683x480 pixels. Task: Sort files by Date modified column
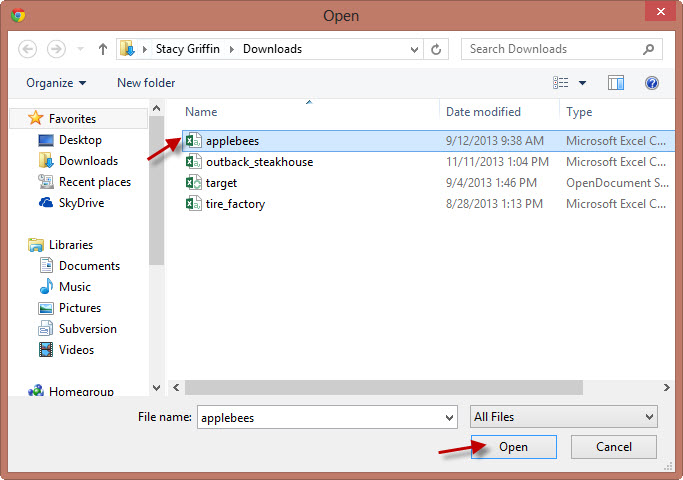pos(483,112)
